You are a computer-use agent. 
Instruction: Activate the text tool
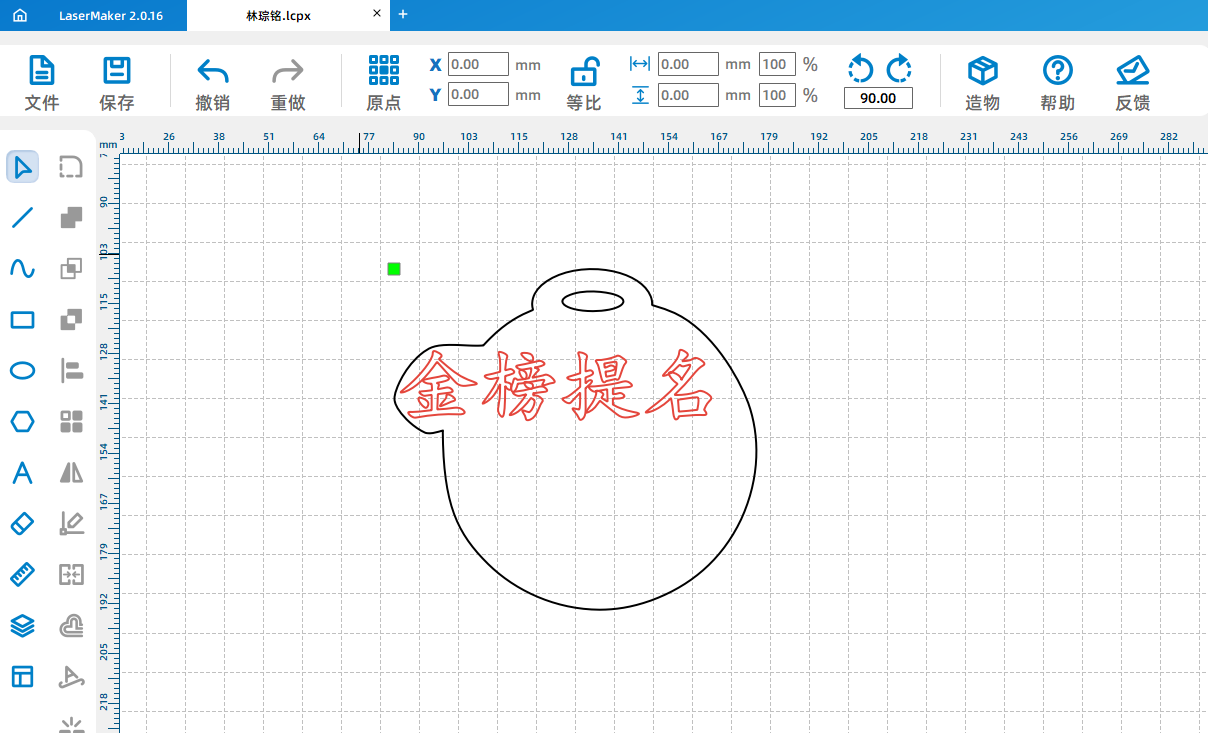[x=22, y=473]
